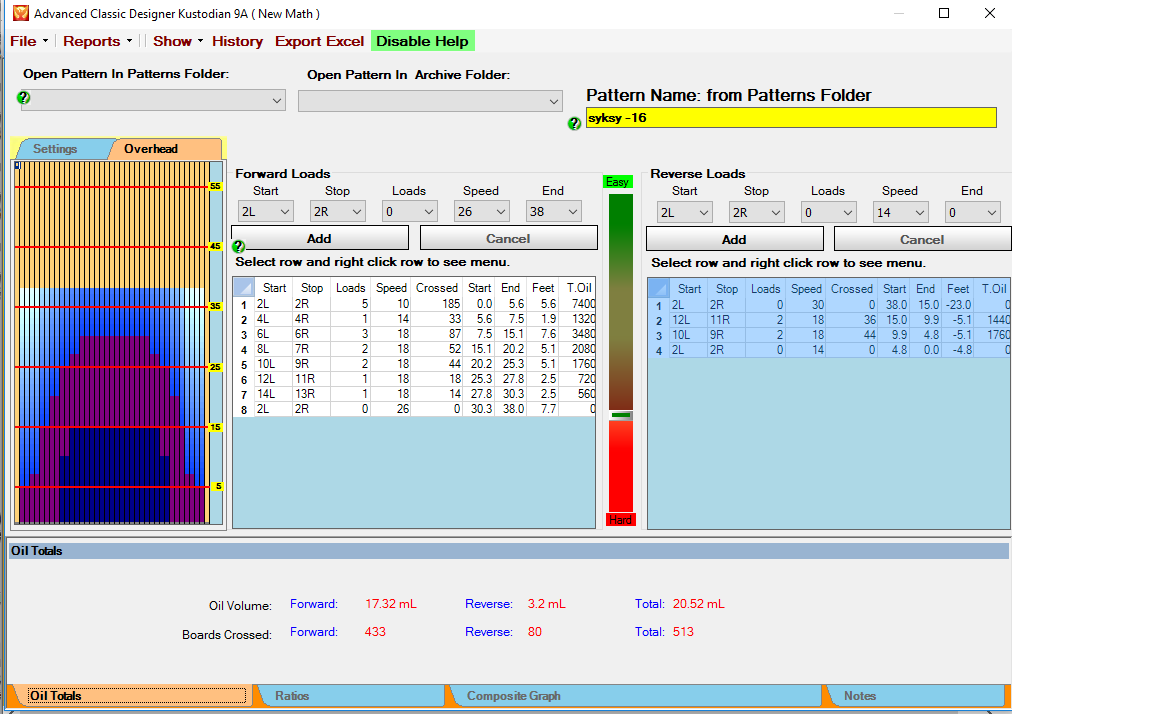Switch to the Composite Graph tab
The image size is (1152, 714).
point(514,696)
